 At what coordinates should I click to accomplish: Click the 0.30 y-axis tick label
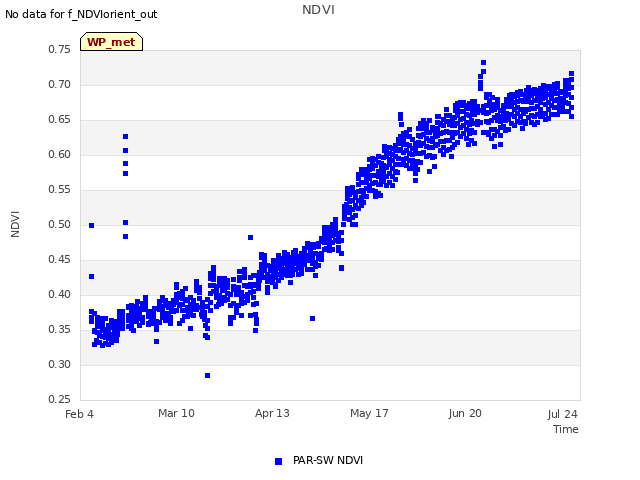(59, 364)
